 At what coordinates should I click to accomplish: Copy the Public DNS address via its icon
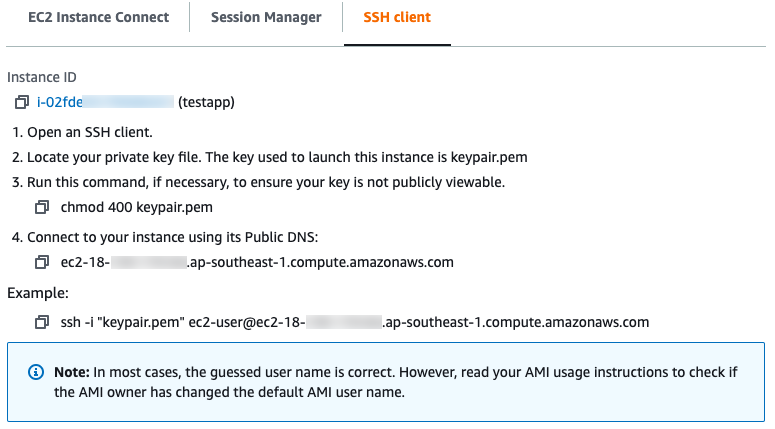tap(42, 262)
